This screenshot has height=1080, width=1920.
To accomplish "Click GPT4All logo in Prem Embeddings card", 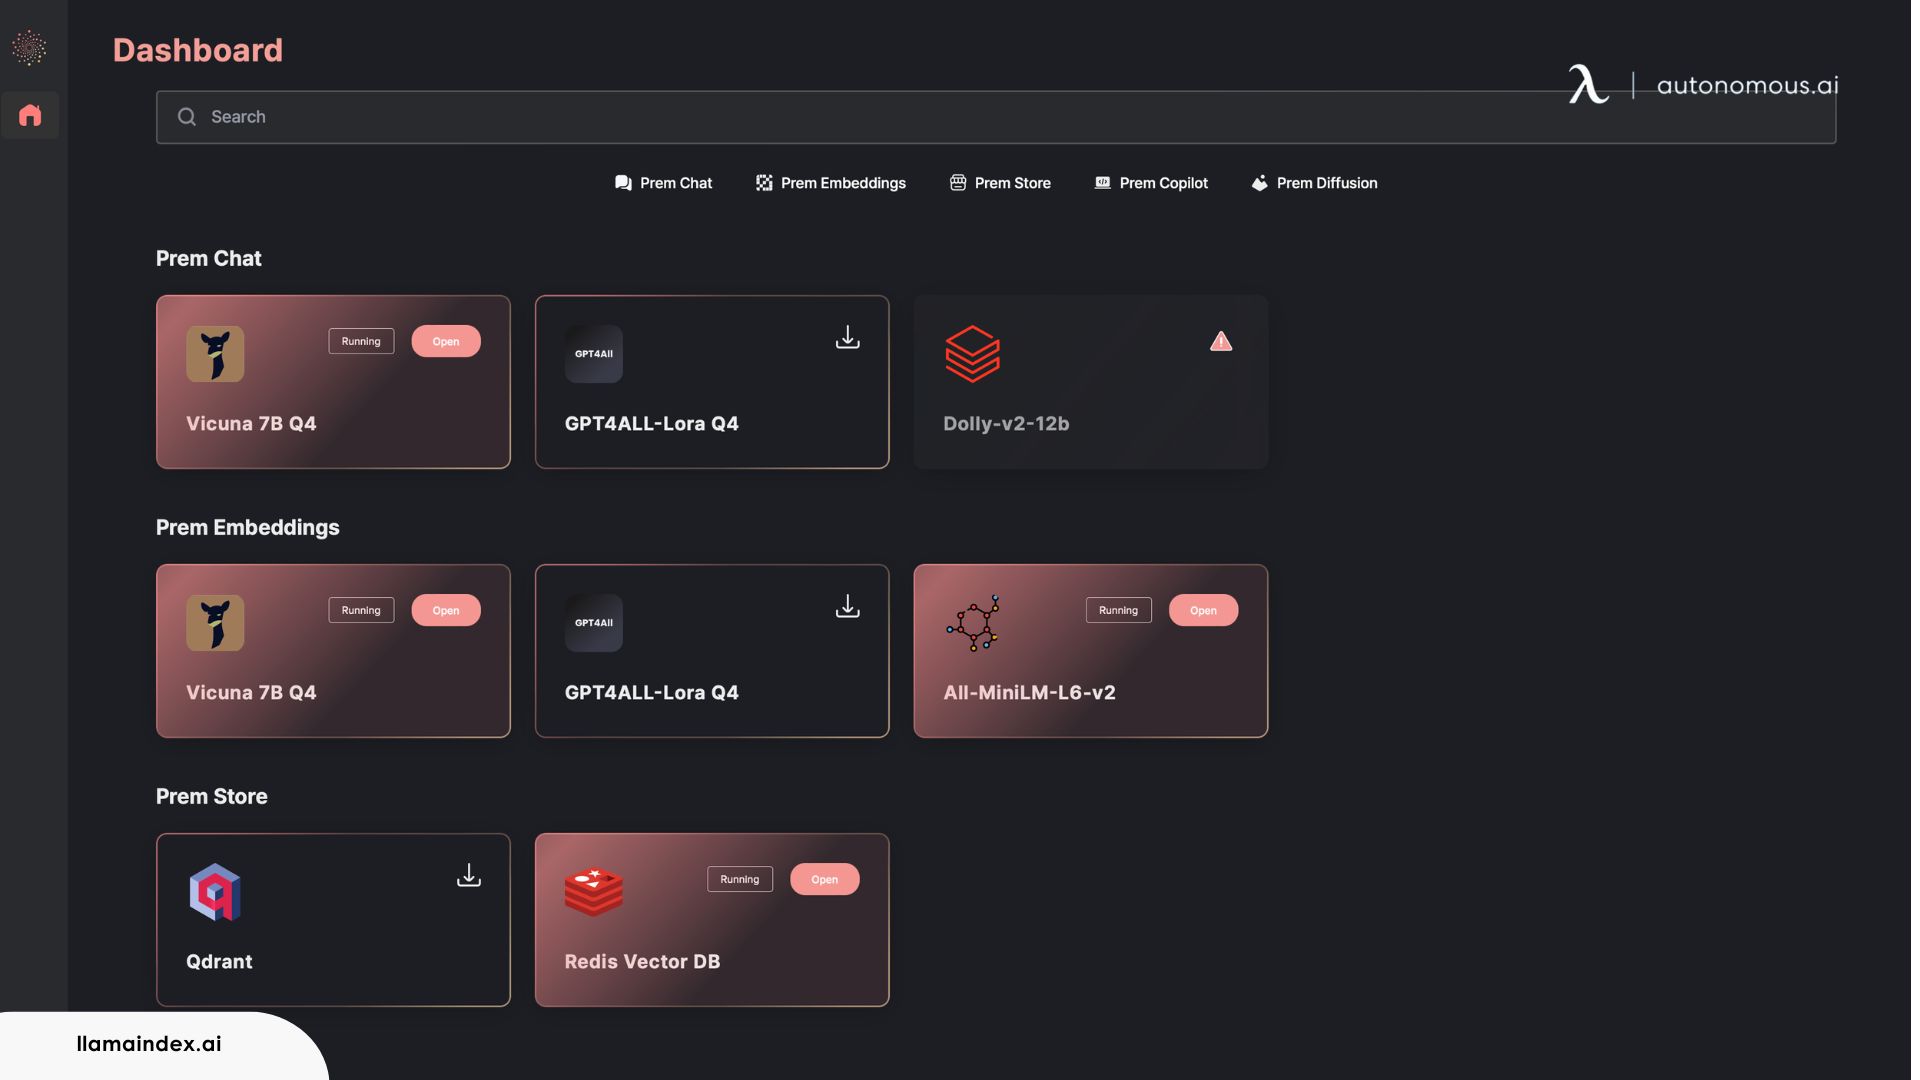I will (594, 623).
